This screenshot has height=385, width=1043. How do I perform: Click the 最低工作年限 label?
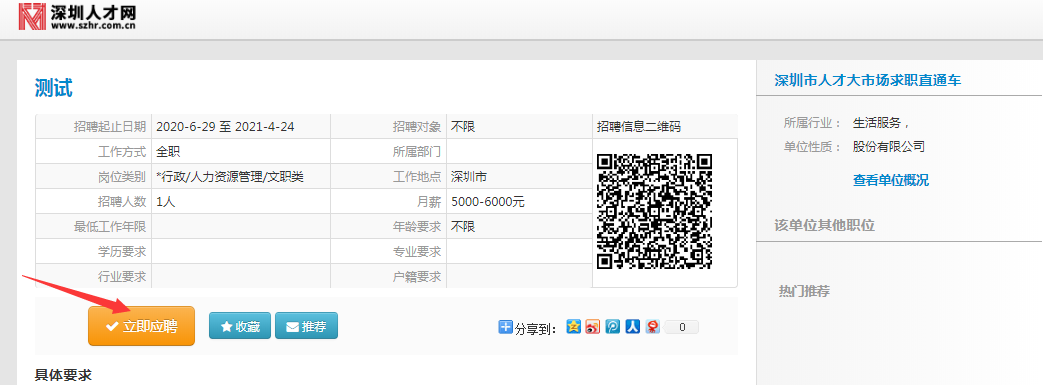[x=110, y=227]
